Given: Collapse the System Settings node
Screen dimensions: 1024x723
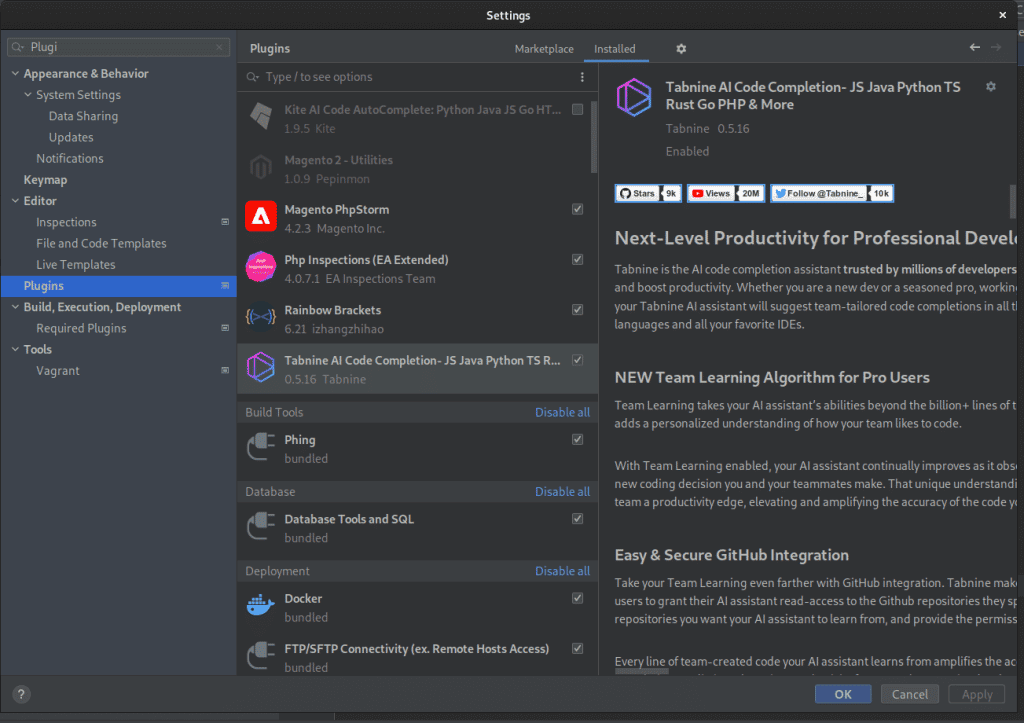Looking at the screenshot, I should pyautogui.click(x=27, y=95).
